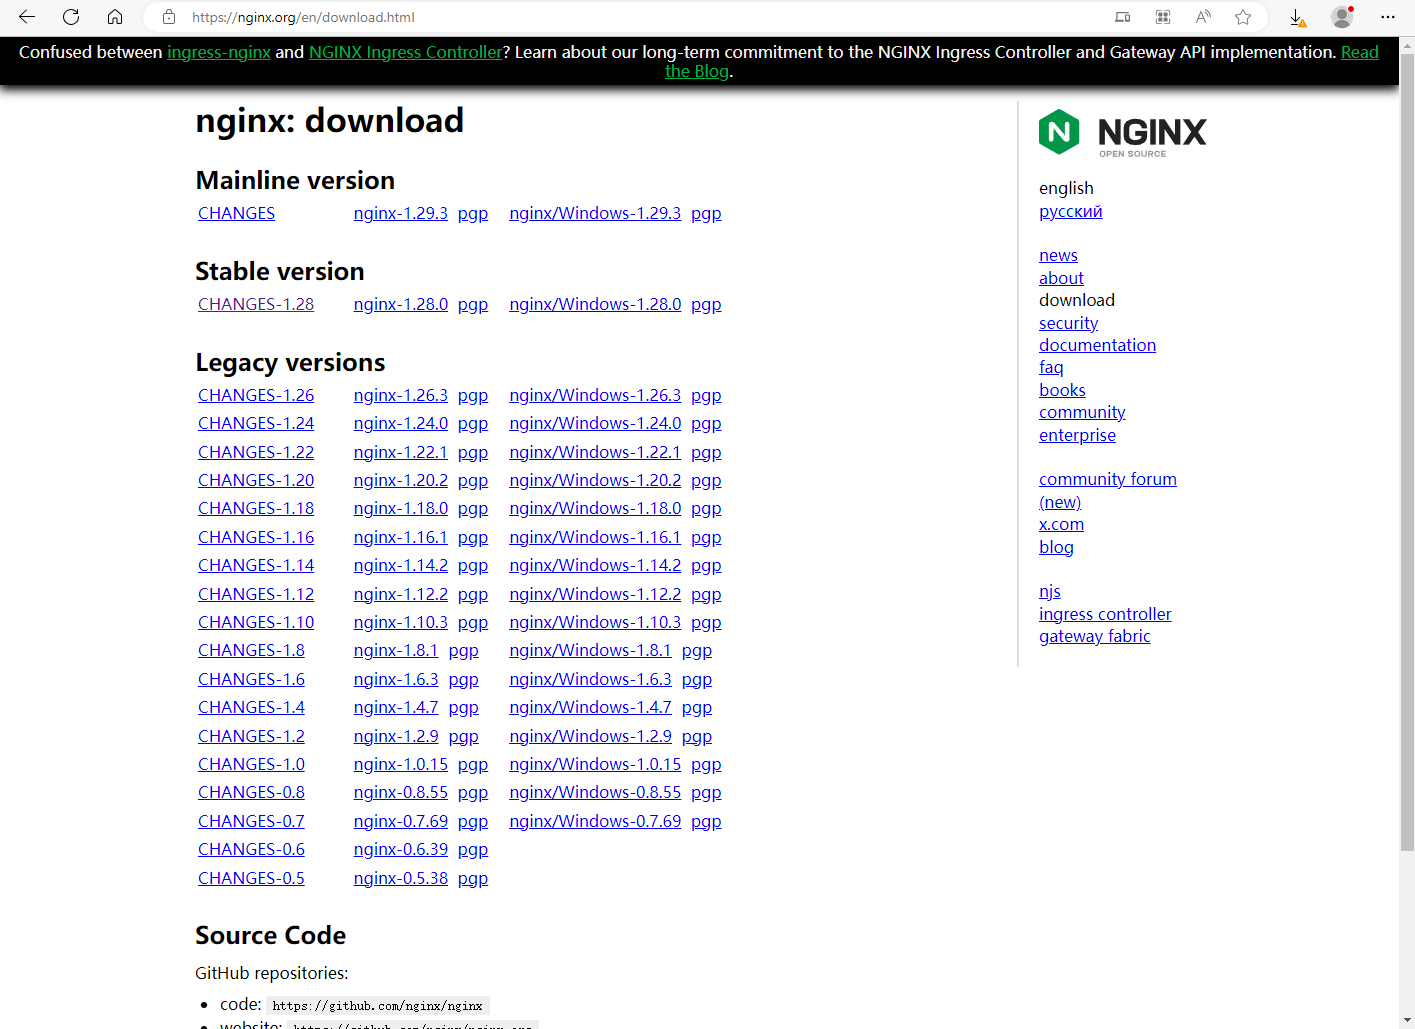This screenshot has height=1029, width=1415.
Task: Download nginx/Windows-1.28.0
Action: (x=595, y=304)
